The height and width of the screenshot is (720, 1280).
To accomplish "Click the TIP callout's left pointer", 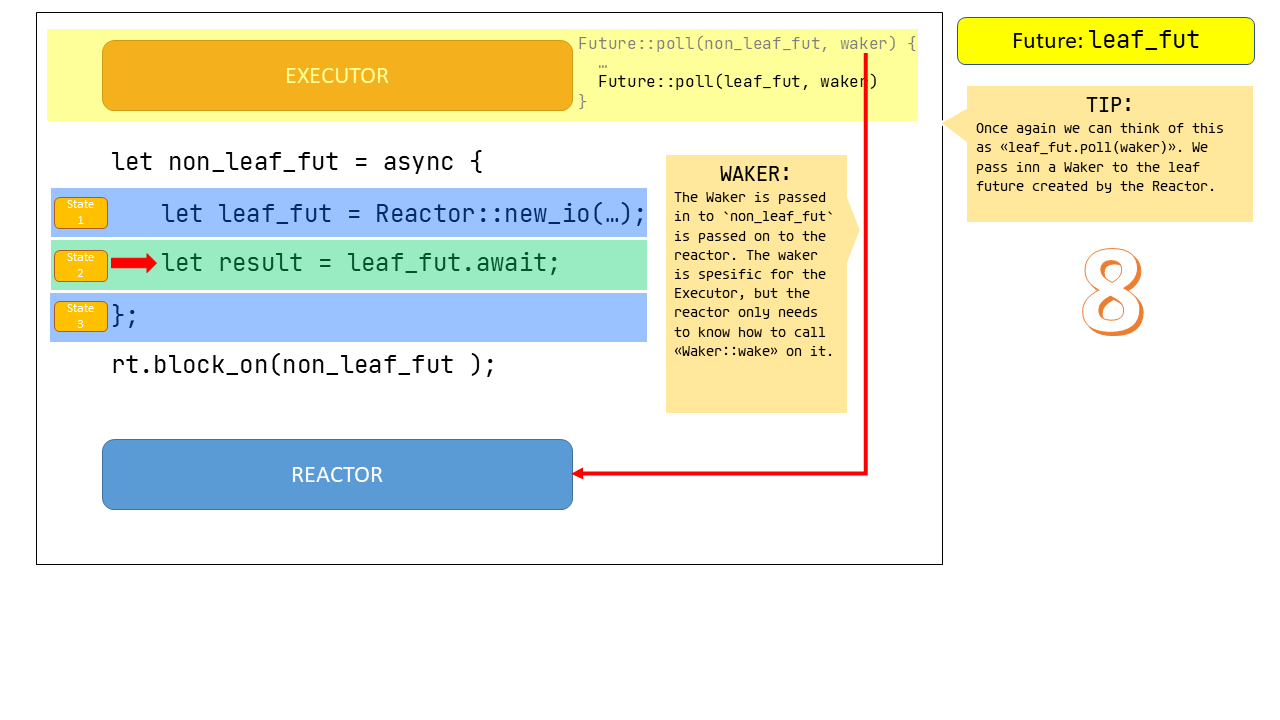I will (x=953, y=125).
